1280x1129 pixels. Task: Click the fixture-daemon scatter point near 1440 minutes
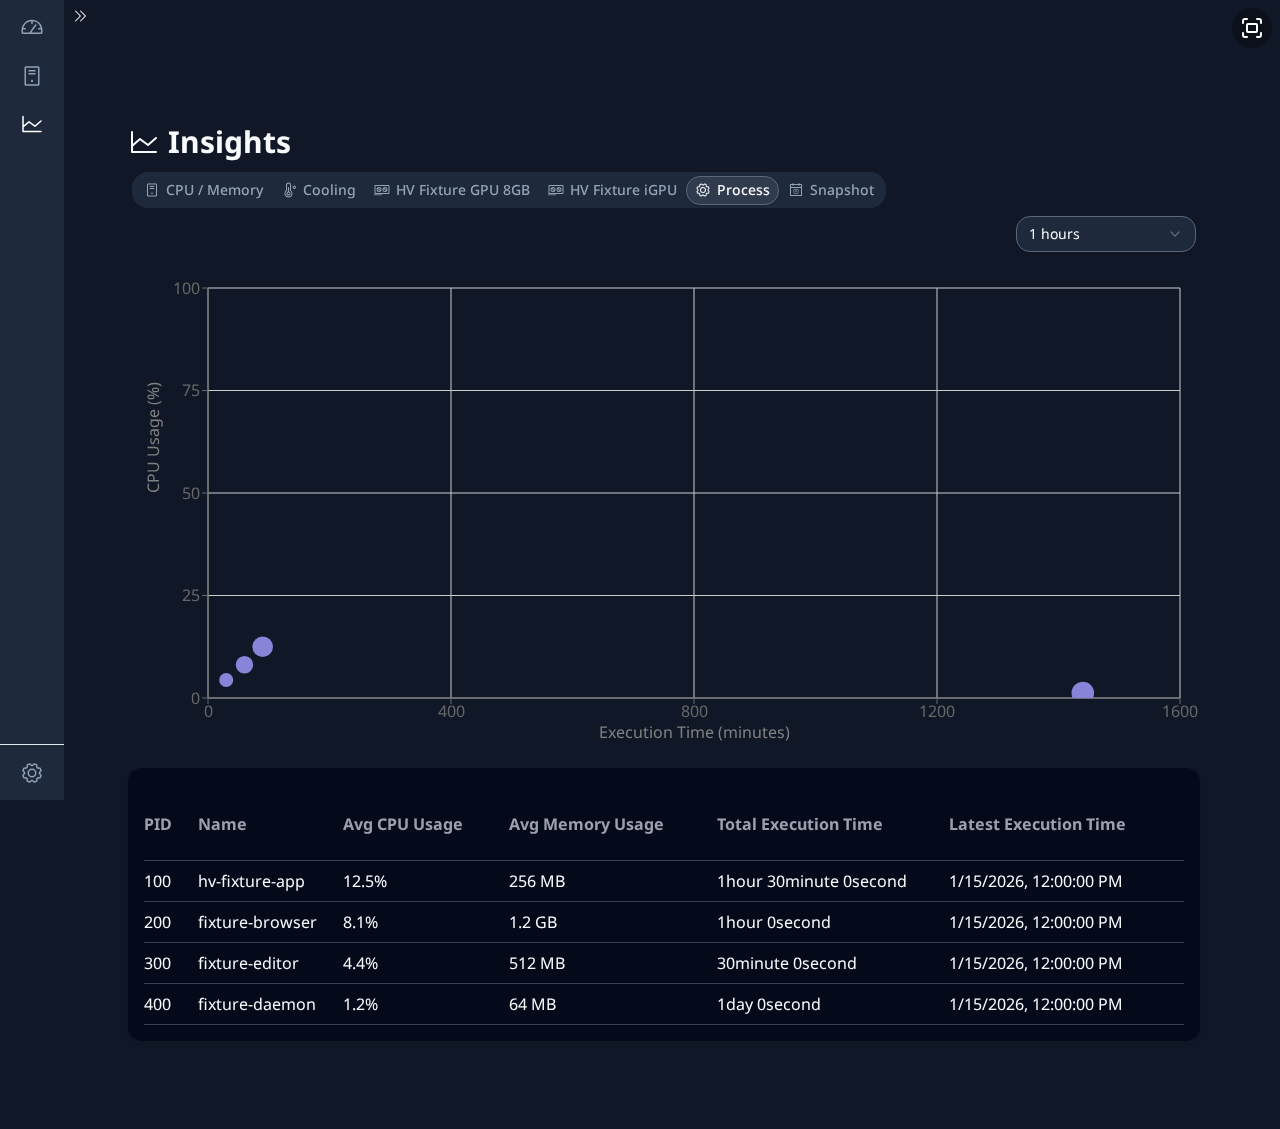pyautogui.click(x=1082, y=692)
